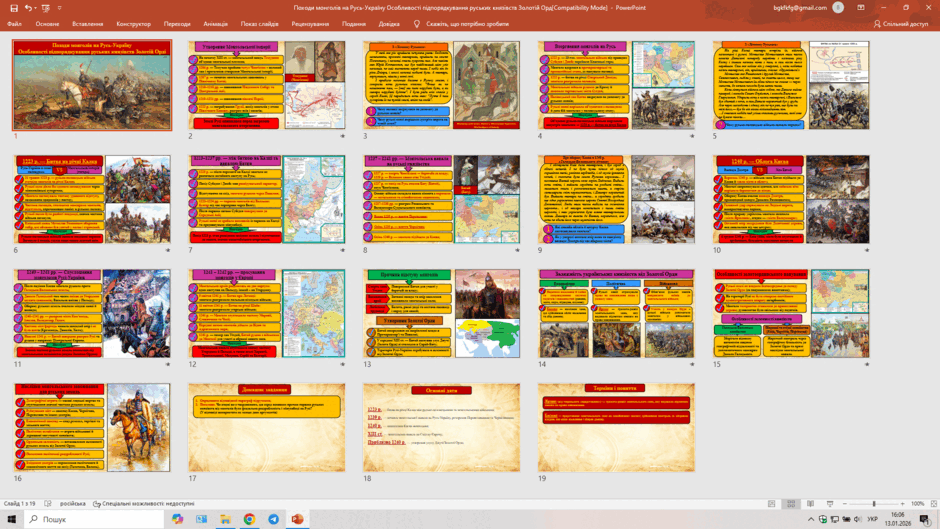Switch to the Основне ribbon tab
This screenshot has height=529, width=940.
tap(47, 24)
